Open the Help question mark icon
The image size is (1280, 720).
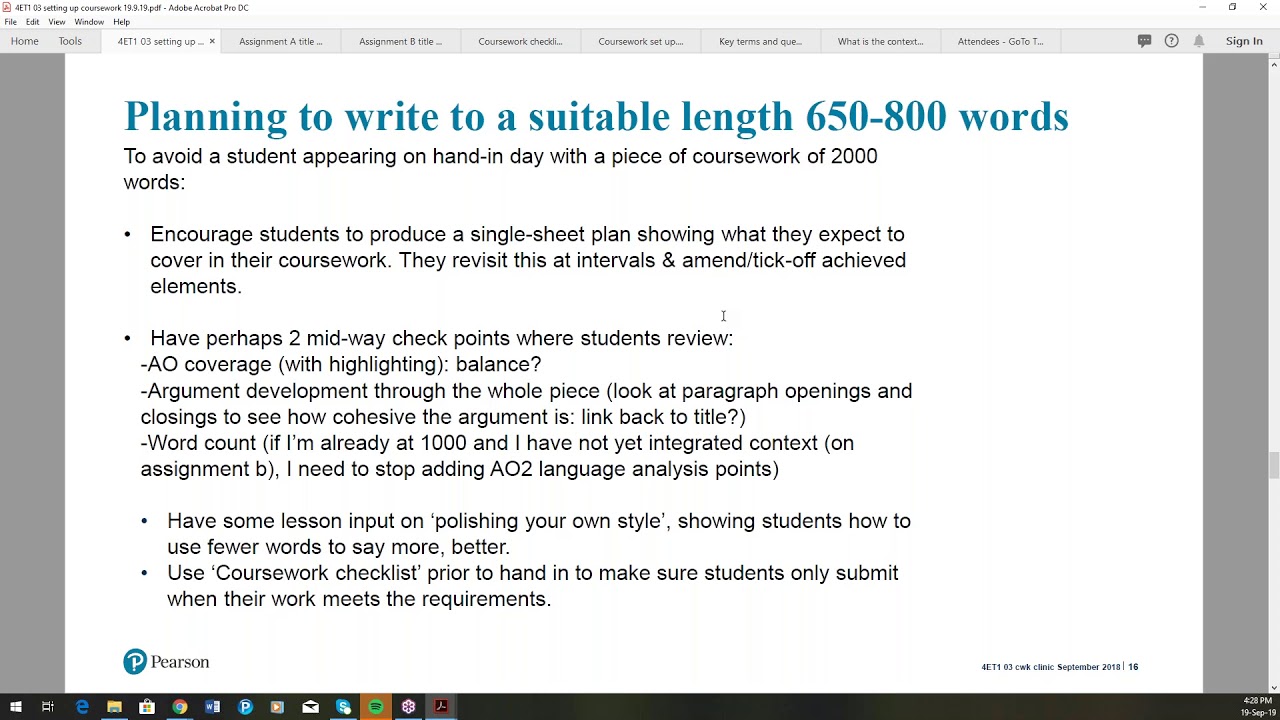(x=1171, y=41)
